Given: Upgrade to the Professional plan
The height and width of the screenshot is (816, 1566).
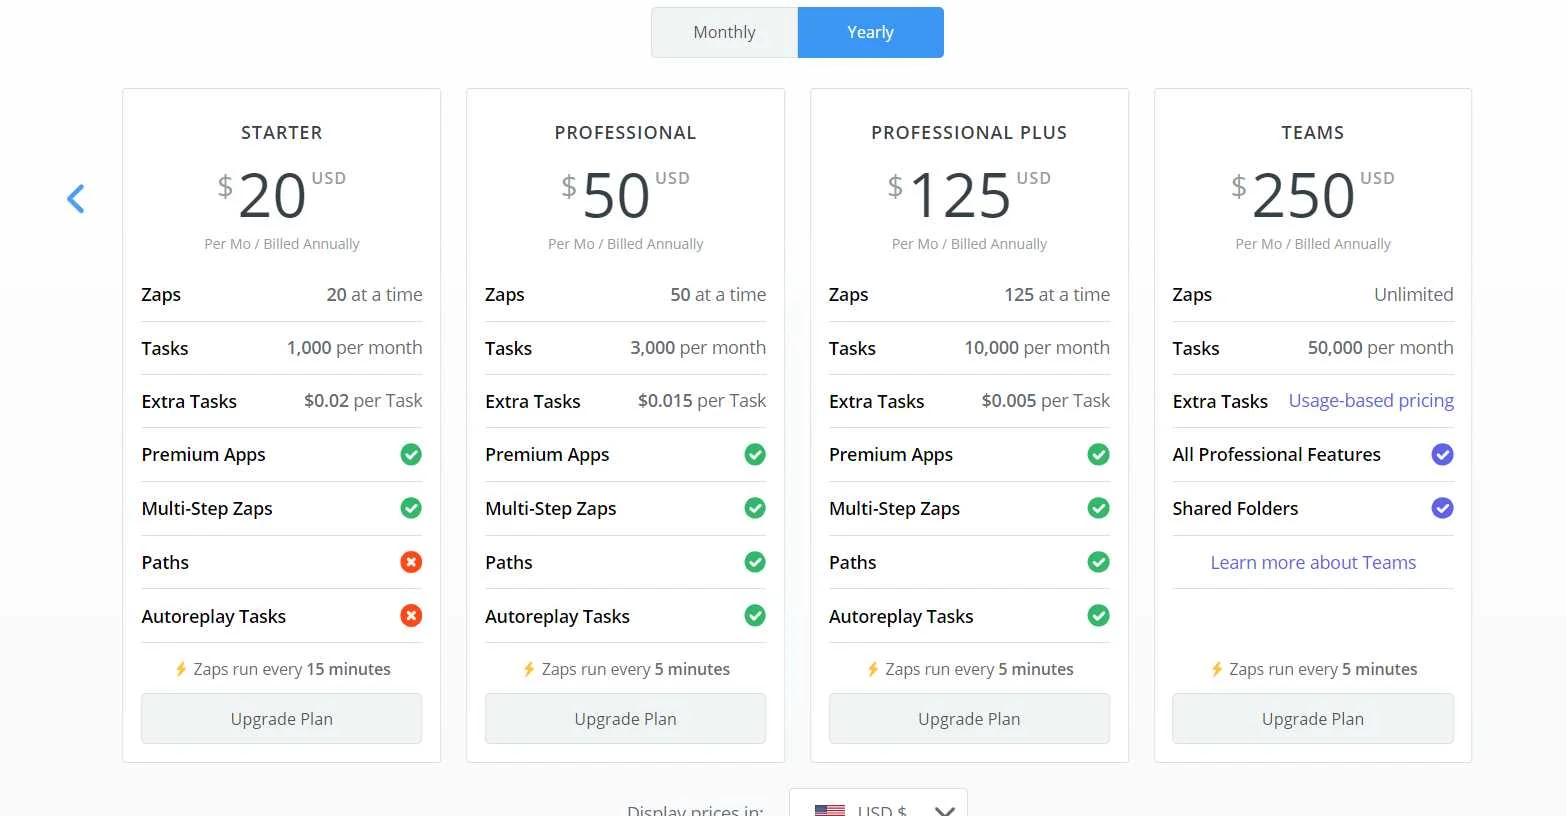Looking at the screenshot, I should [x=625, y=719].
